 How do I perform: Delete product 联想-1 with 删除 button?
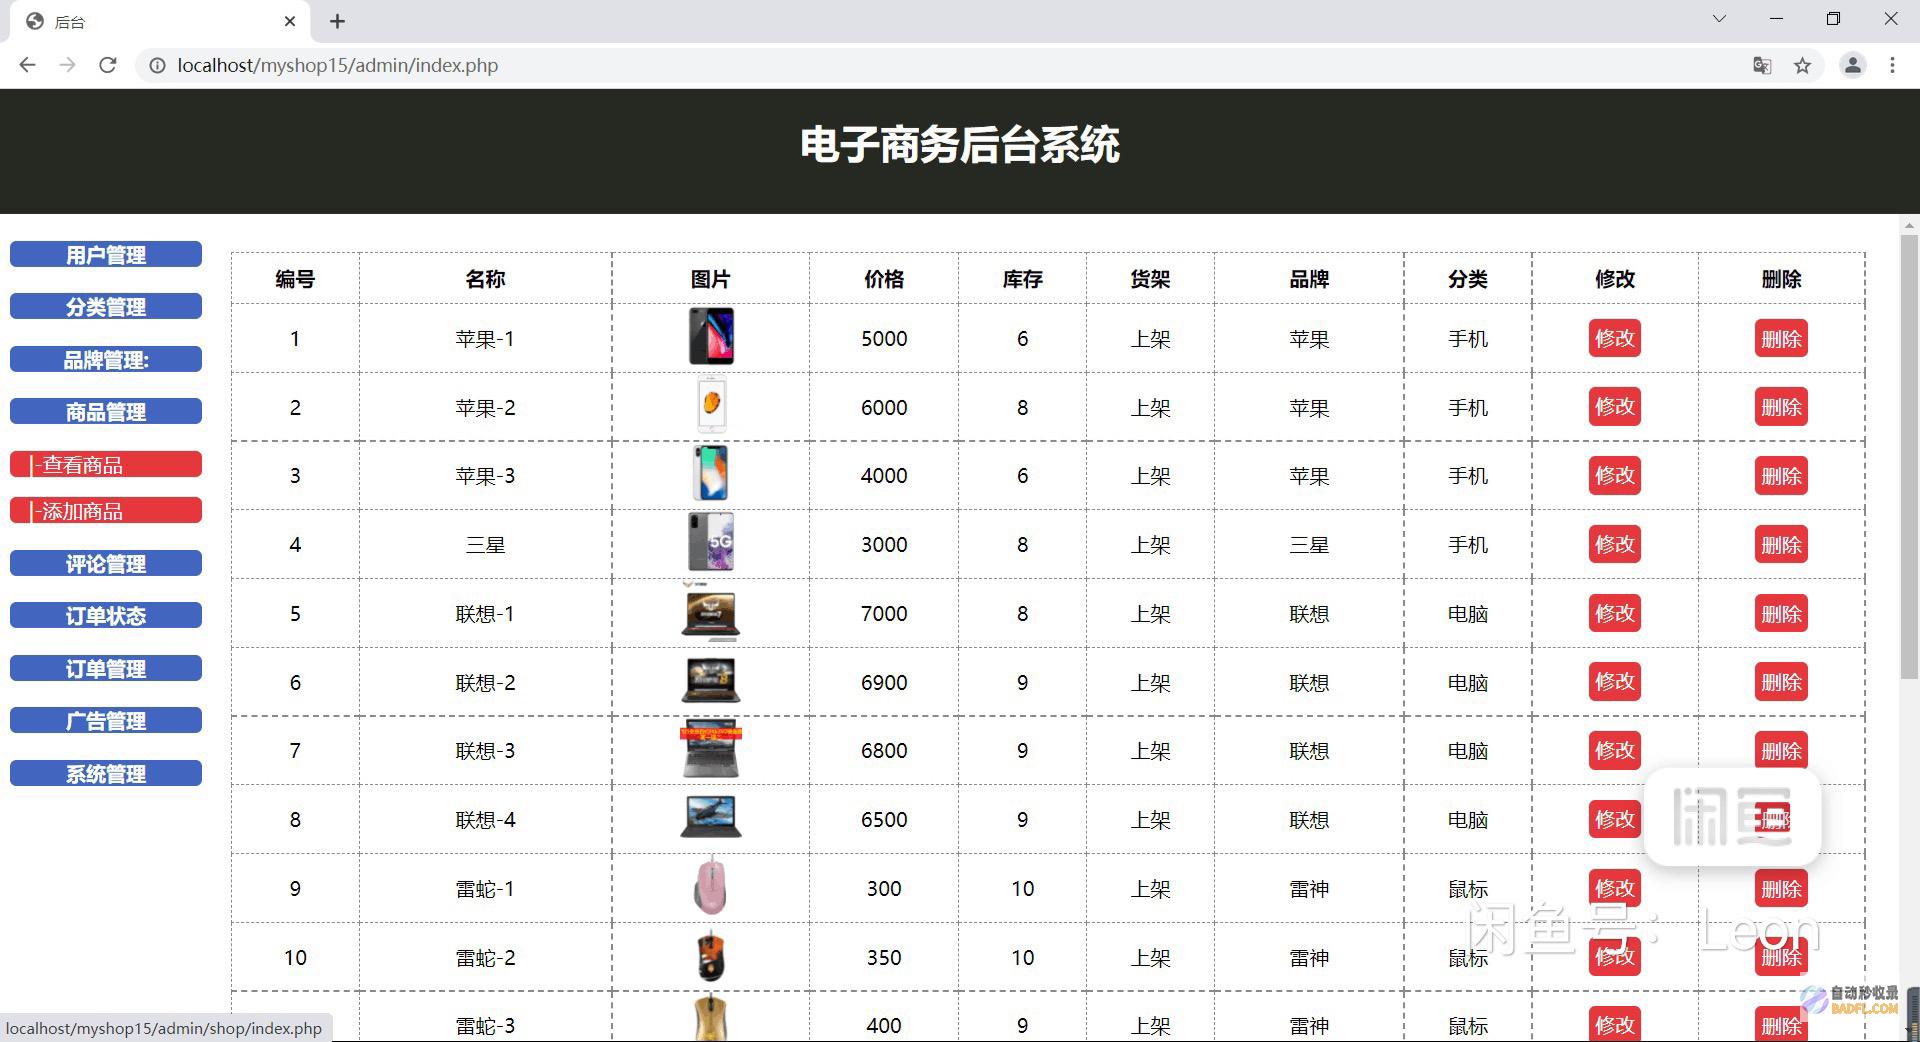point(1781,613)
